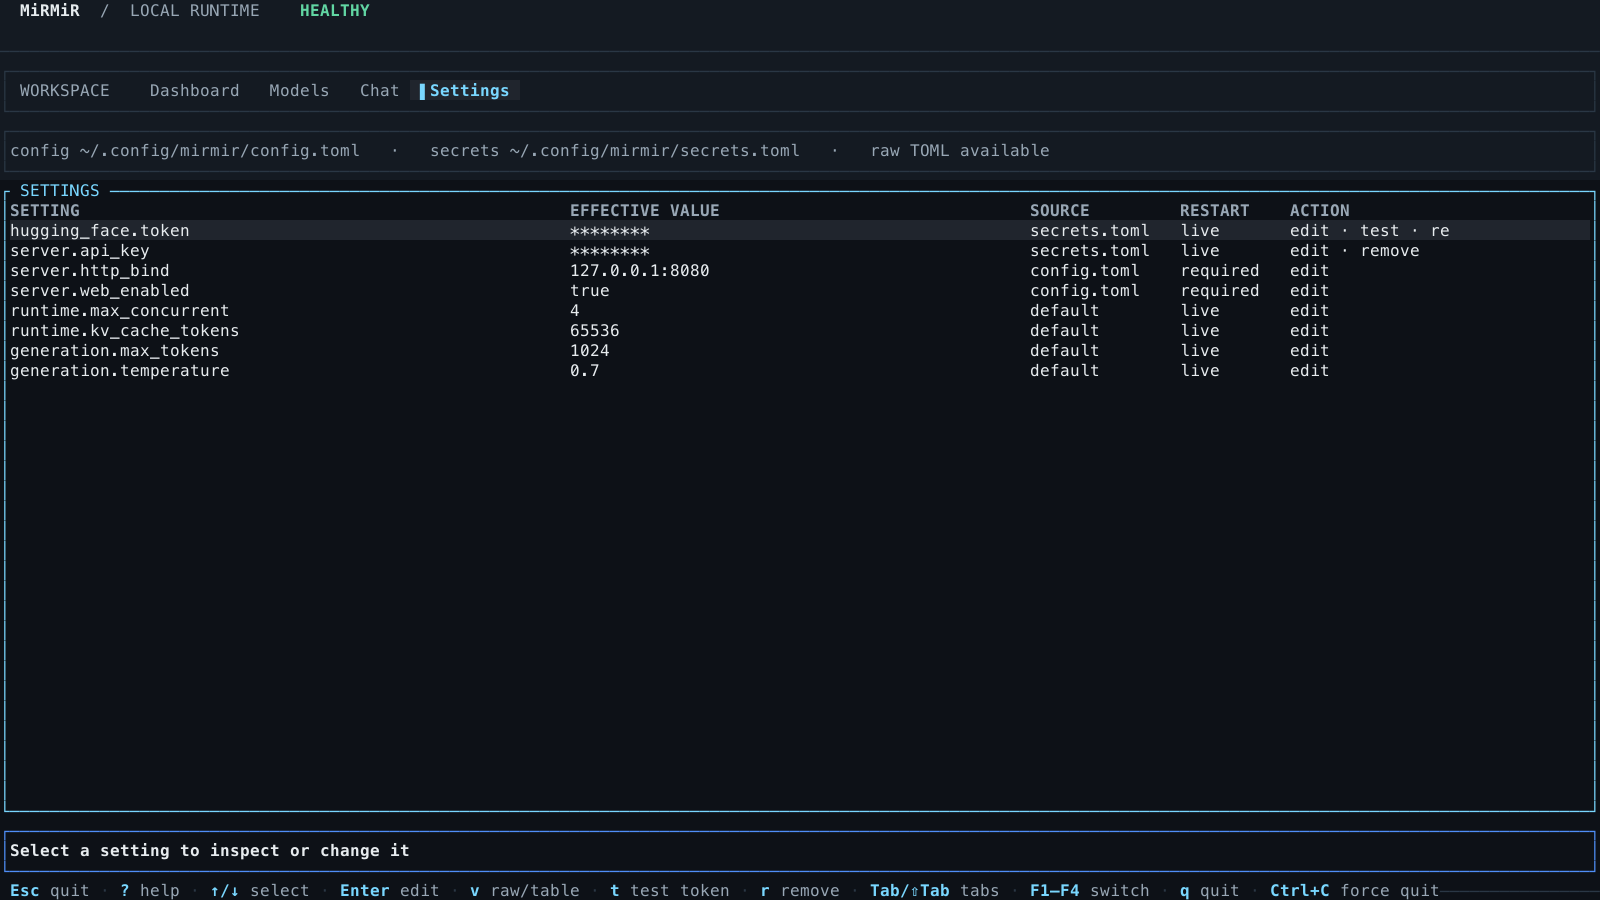Screen dimensions: 1600x900
Task: Open the Dashboard tab
Action: (x=194, y=91)
